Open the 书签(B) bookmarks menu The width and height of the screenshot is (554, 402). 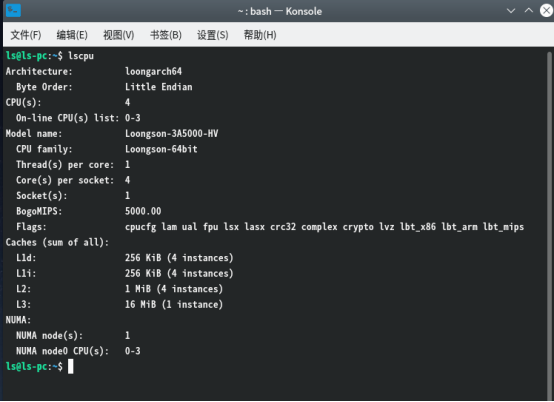[166, 35]
